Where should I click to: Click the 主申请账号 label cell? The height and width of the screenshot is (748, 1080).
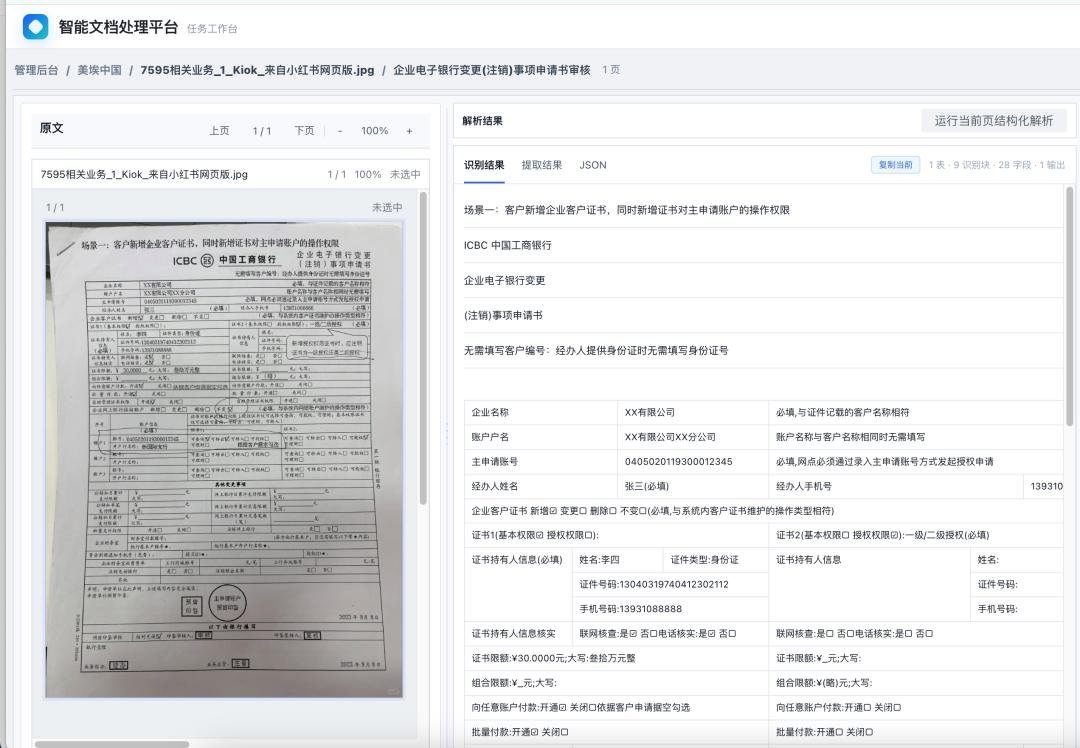[541, 461]
